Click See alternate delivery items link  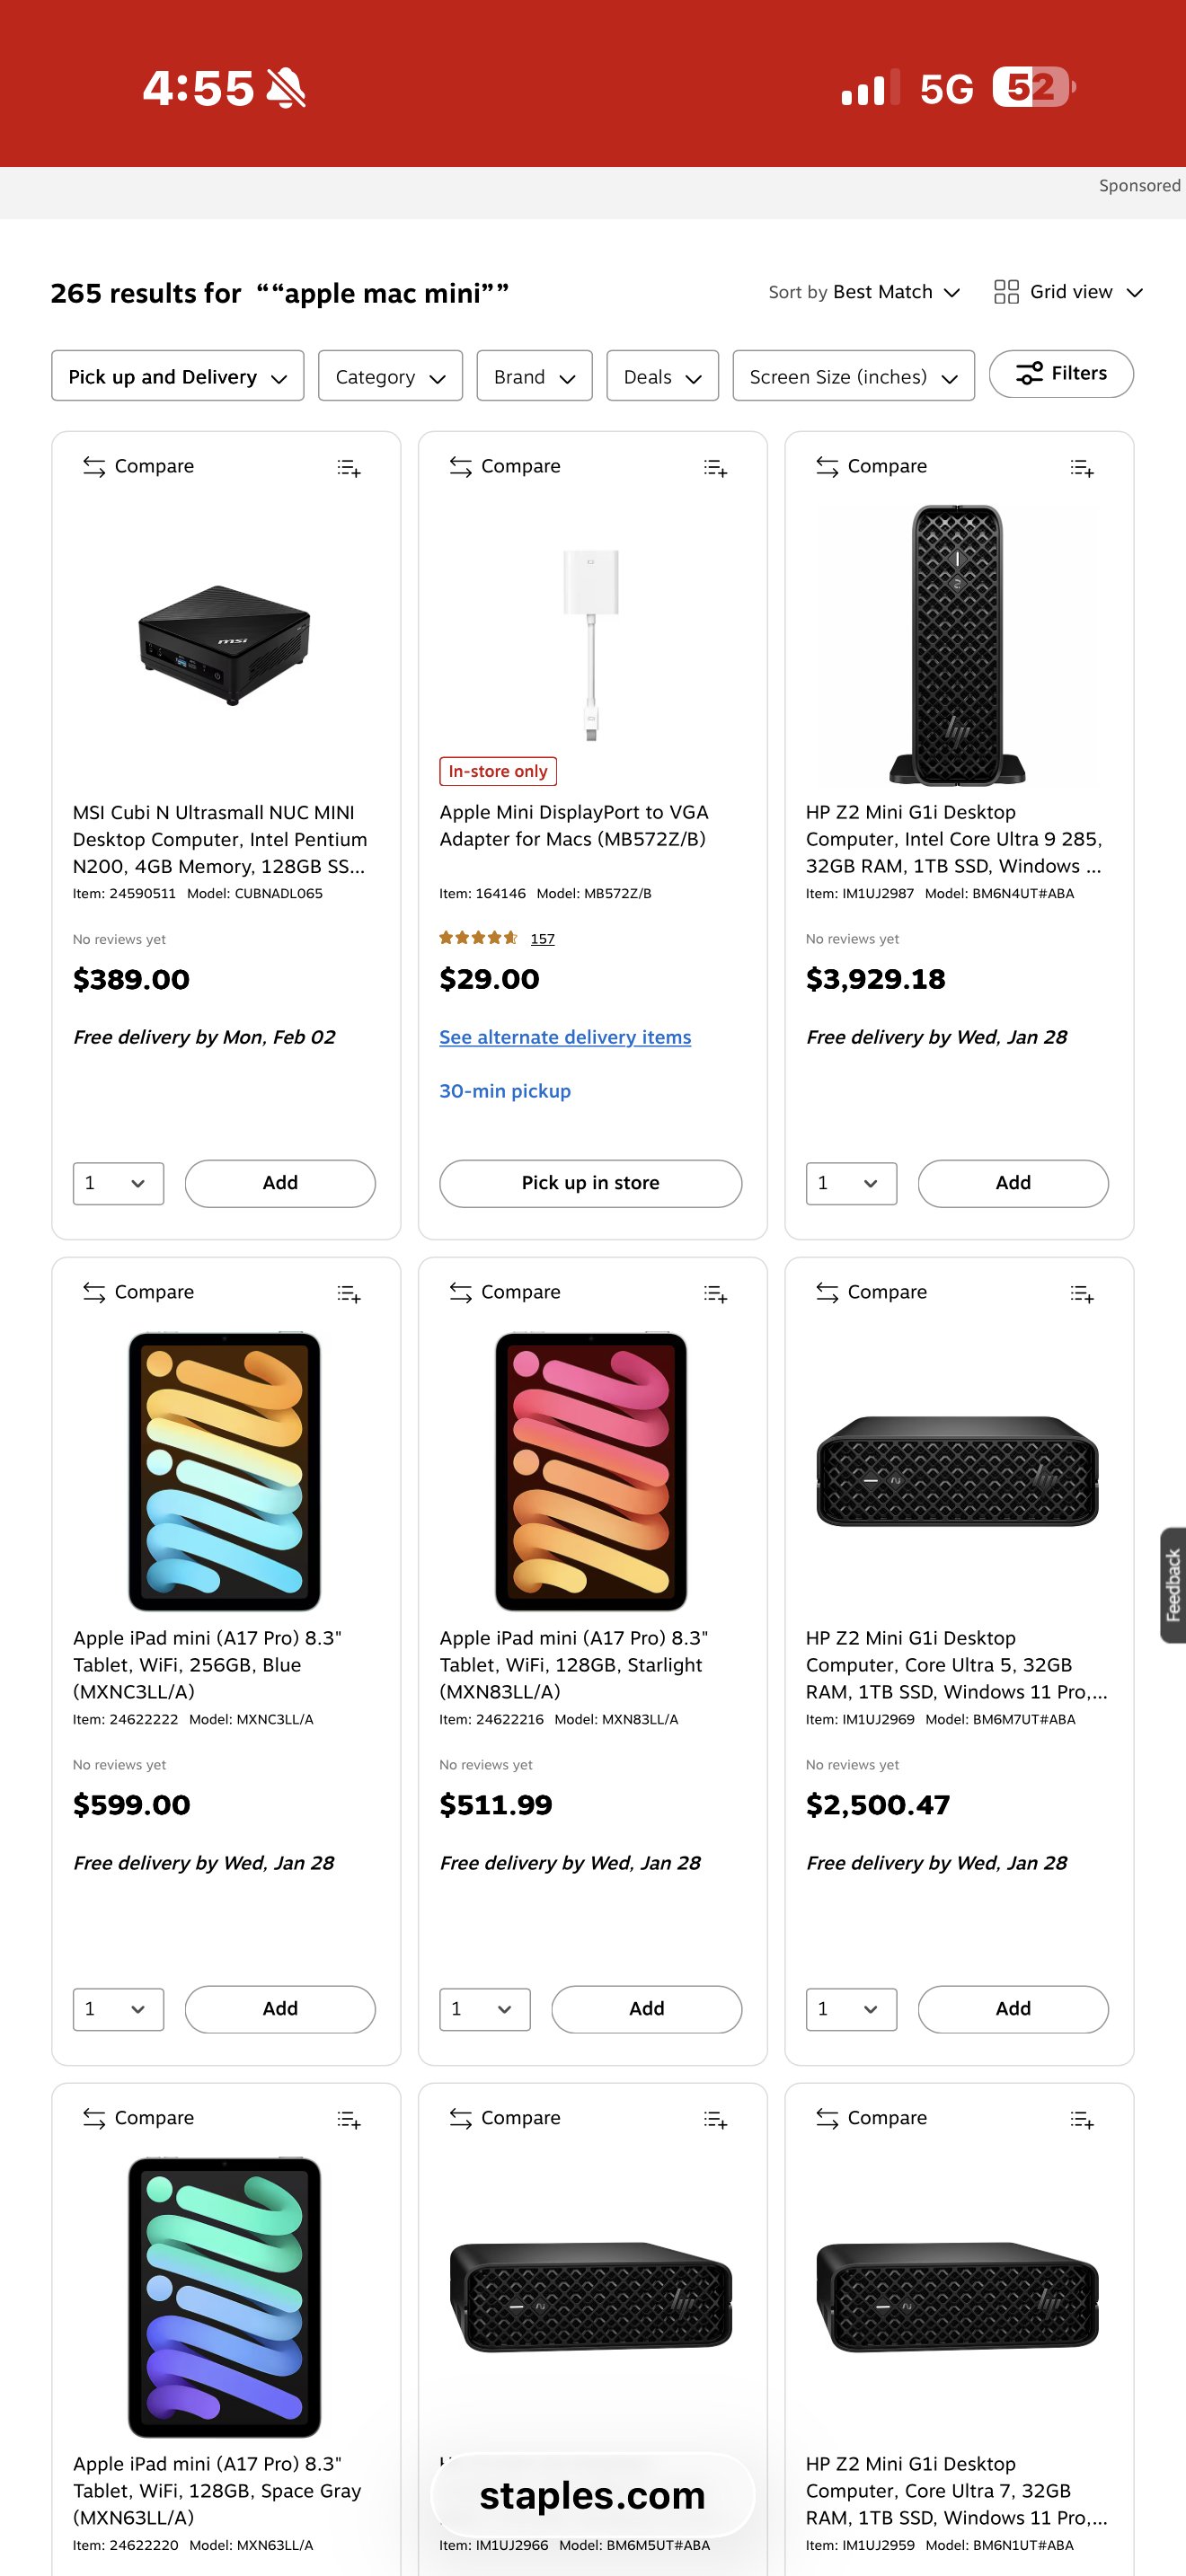coord(565,1038)
